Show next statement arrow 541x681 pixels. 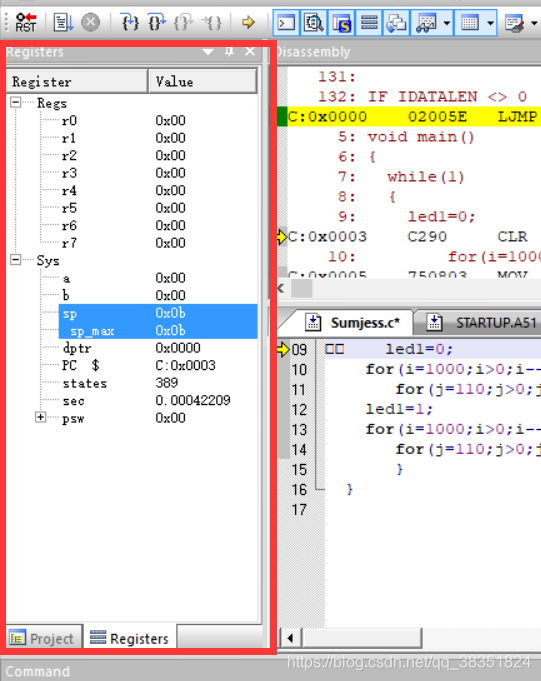point(248,22)
